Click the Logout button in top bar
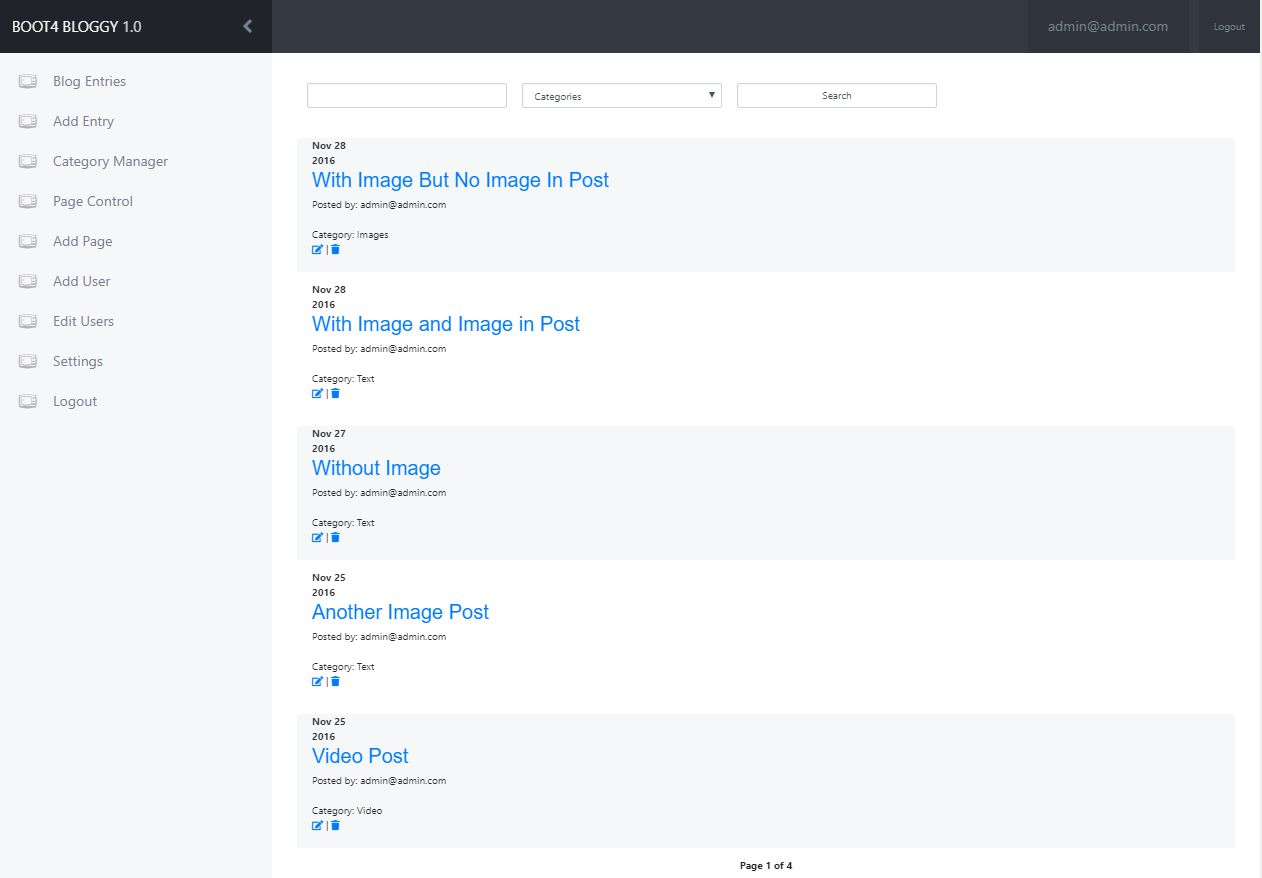This screenshot has width=1262, height=878. click(x=1229, y=27)
